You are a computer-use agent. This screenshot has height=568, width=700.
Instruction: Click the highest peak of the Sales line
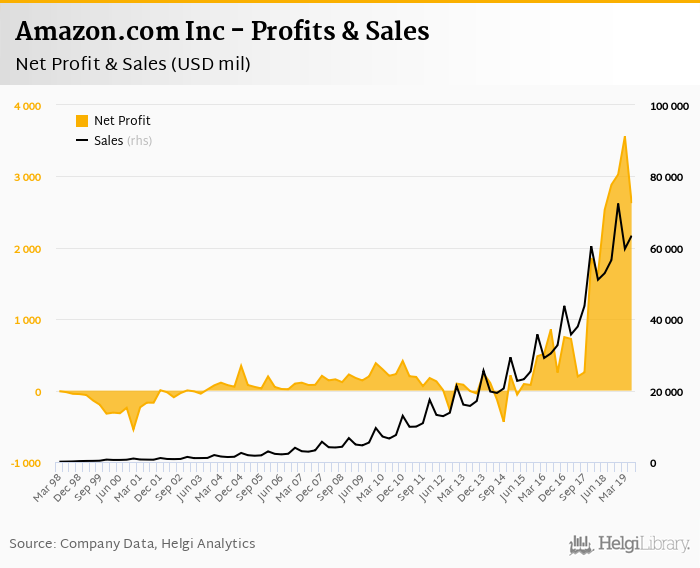(x=618, y=204)
